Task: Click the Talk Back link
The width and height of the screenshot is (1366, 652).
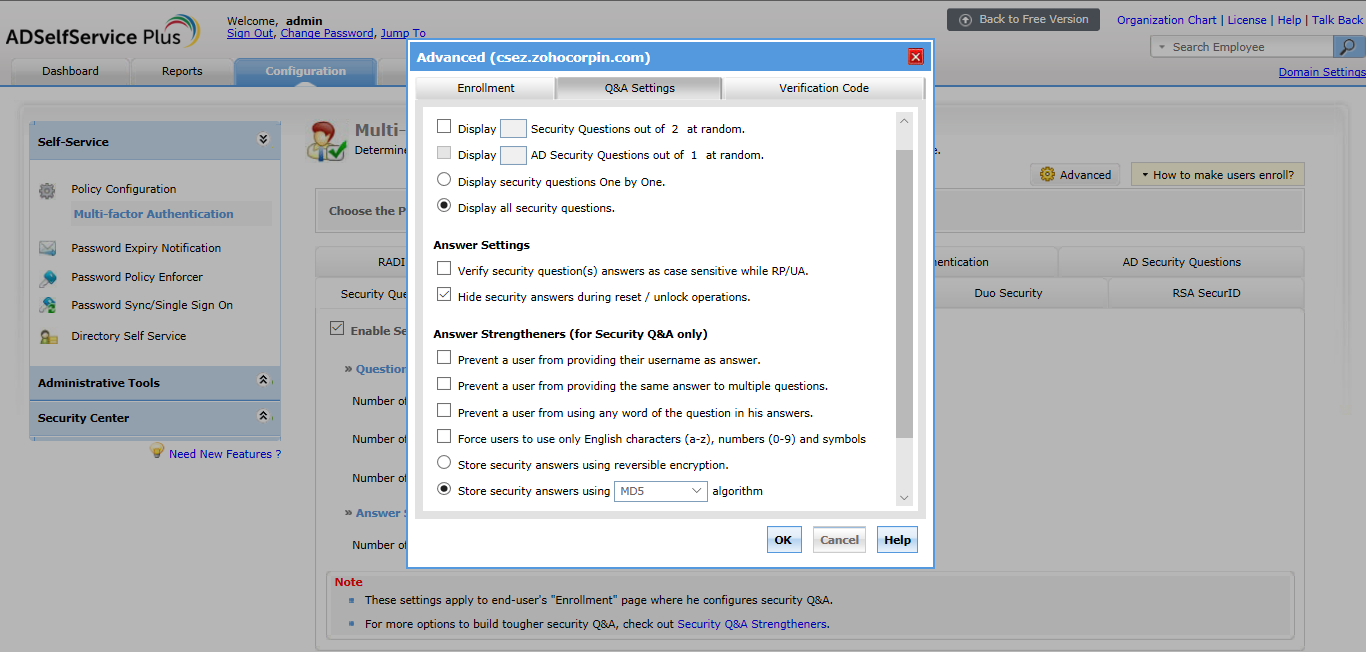Action: click(x=1337, y=20)
